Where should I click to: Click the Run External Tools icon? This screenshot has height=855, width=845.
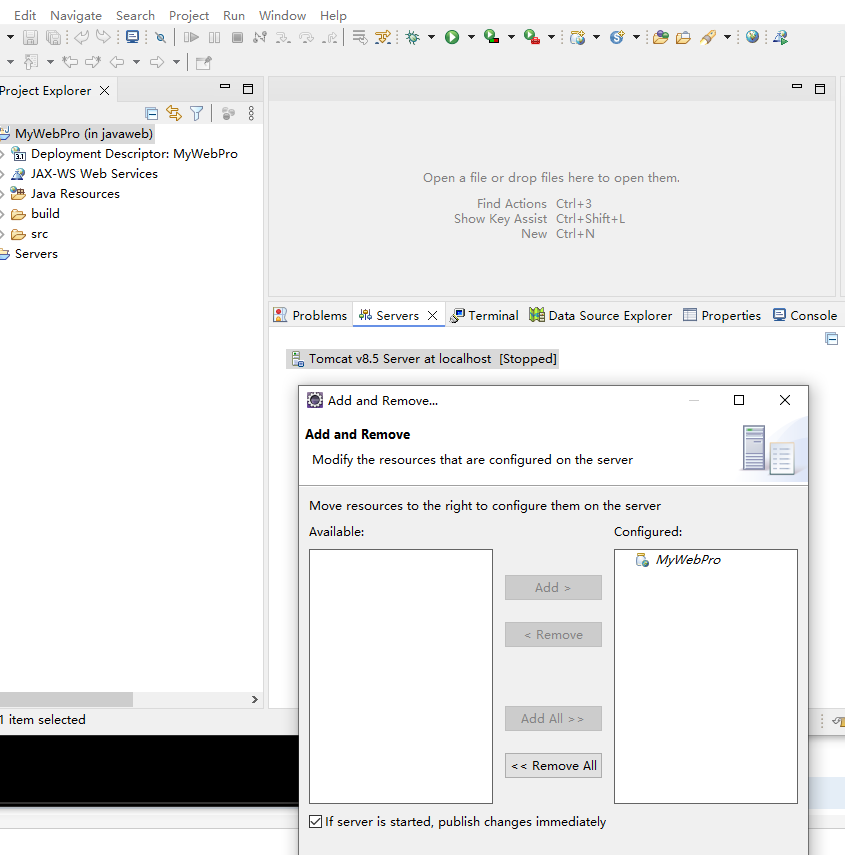532,37
